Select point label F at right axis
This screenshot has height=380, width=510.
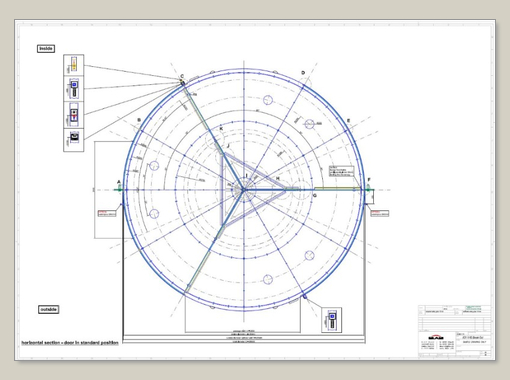369,180
